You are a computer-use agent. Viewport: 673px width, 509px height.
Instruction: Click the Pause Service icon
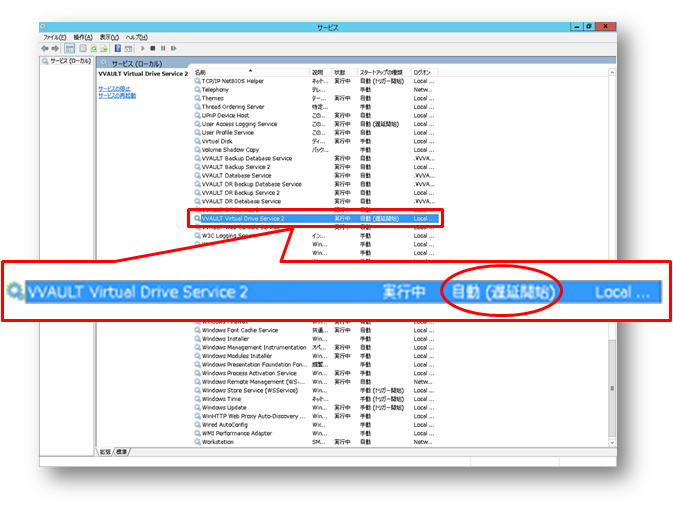click(163, 48)
